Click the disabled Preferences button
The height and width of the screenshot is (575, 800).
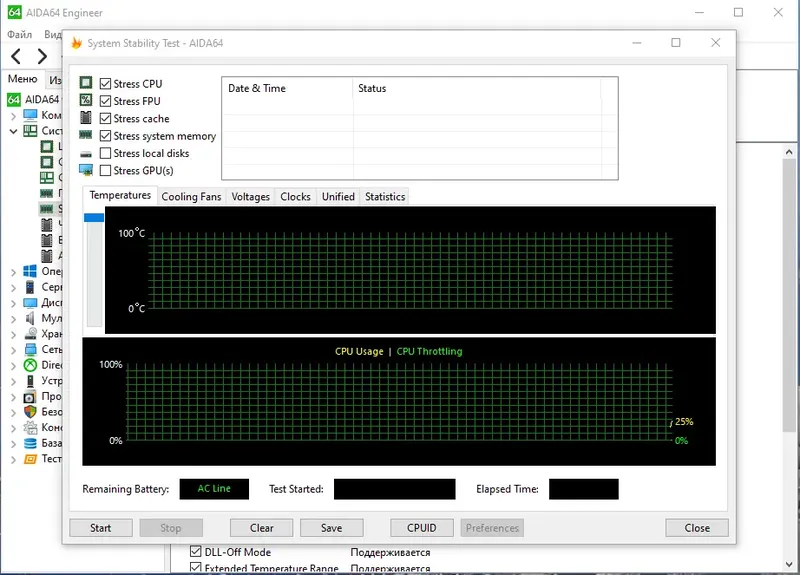point(492,528)
